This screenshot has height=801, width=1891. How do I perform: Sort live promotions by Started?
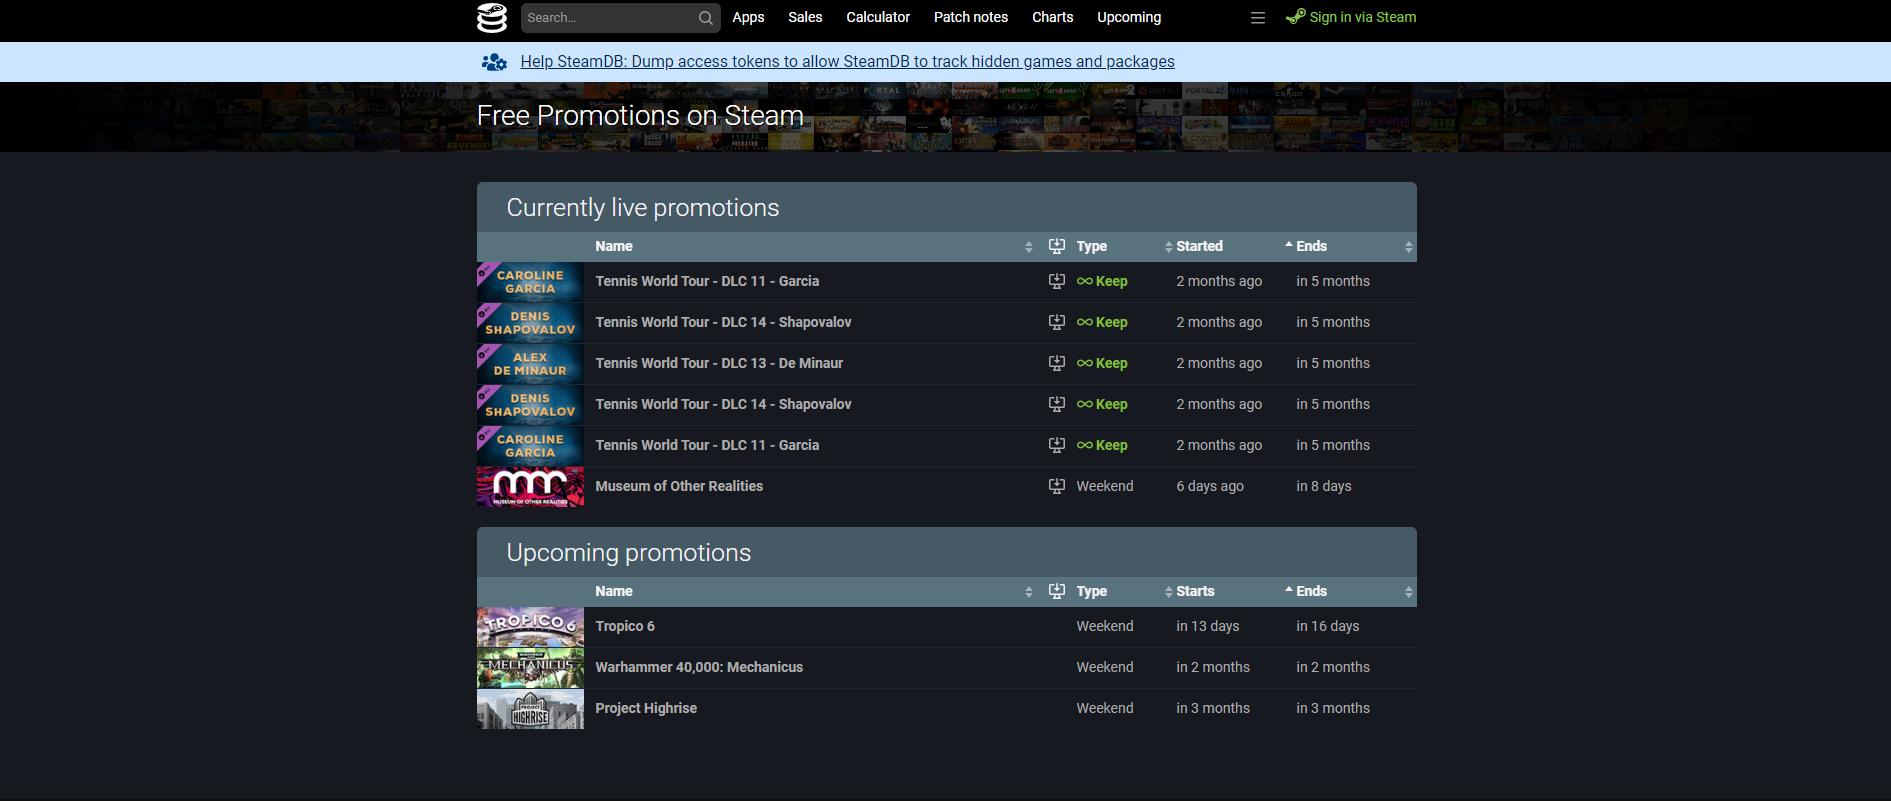[x=1231, y=246]
